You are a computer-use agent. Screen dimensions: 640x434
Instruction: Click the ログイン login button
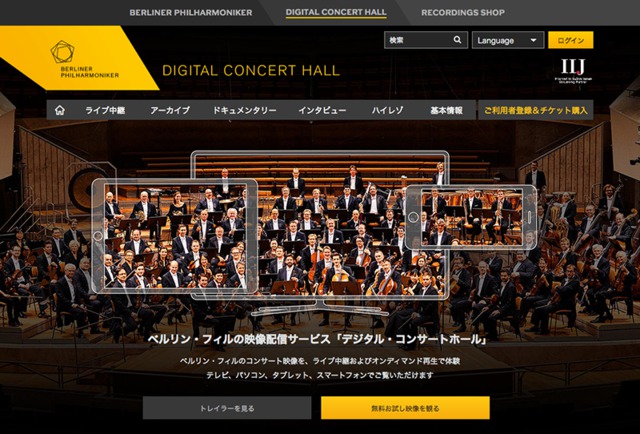(570, 40)
